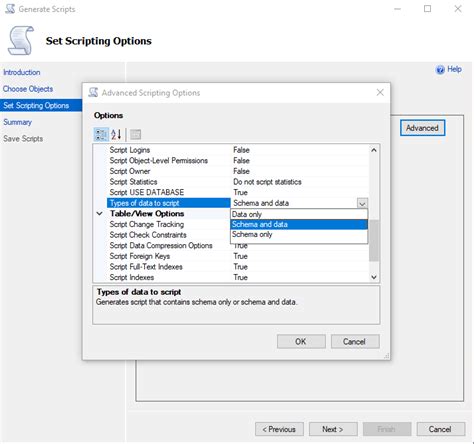Screen dimensions: 474x444
Task: Click the resize grip of the Advanced dialog
Action: coord(387,356)
